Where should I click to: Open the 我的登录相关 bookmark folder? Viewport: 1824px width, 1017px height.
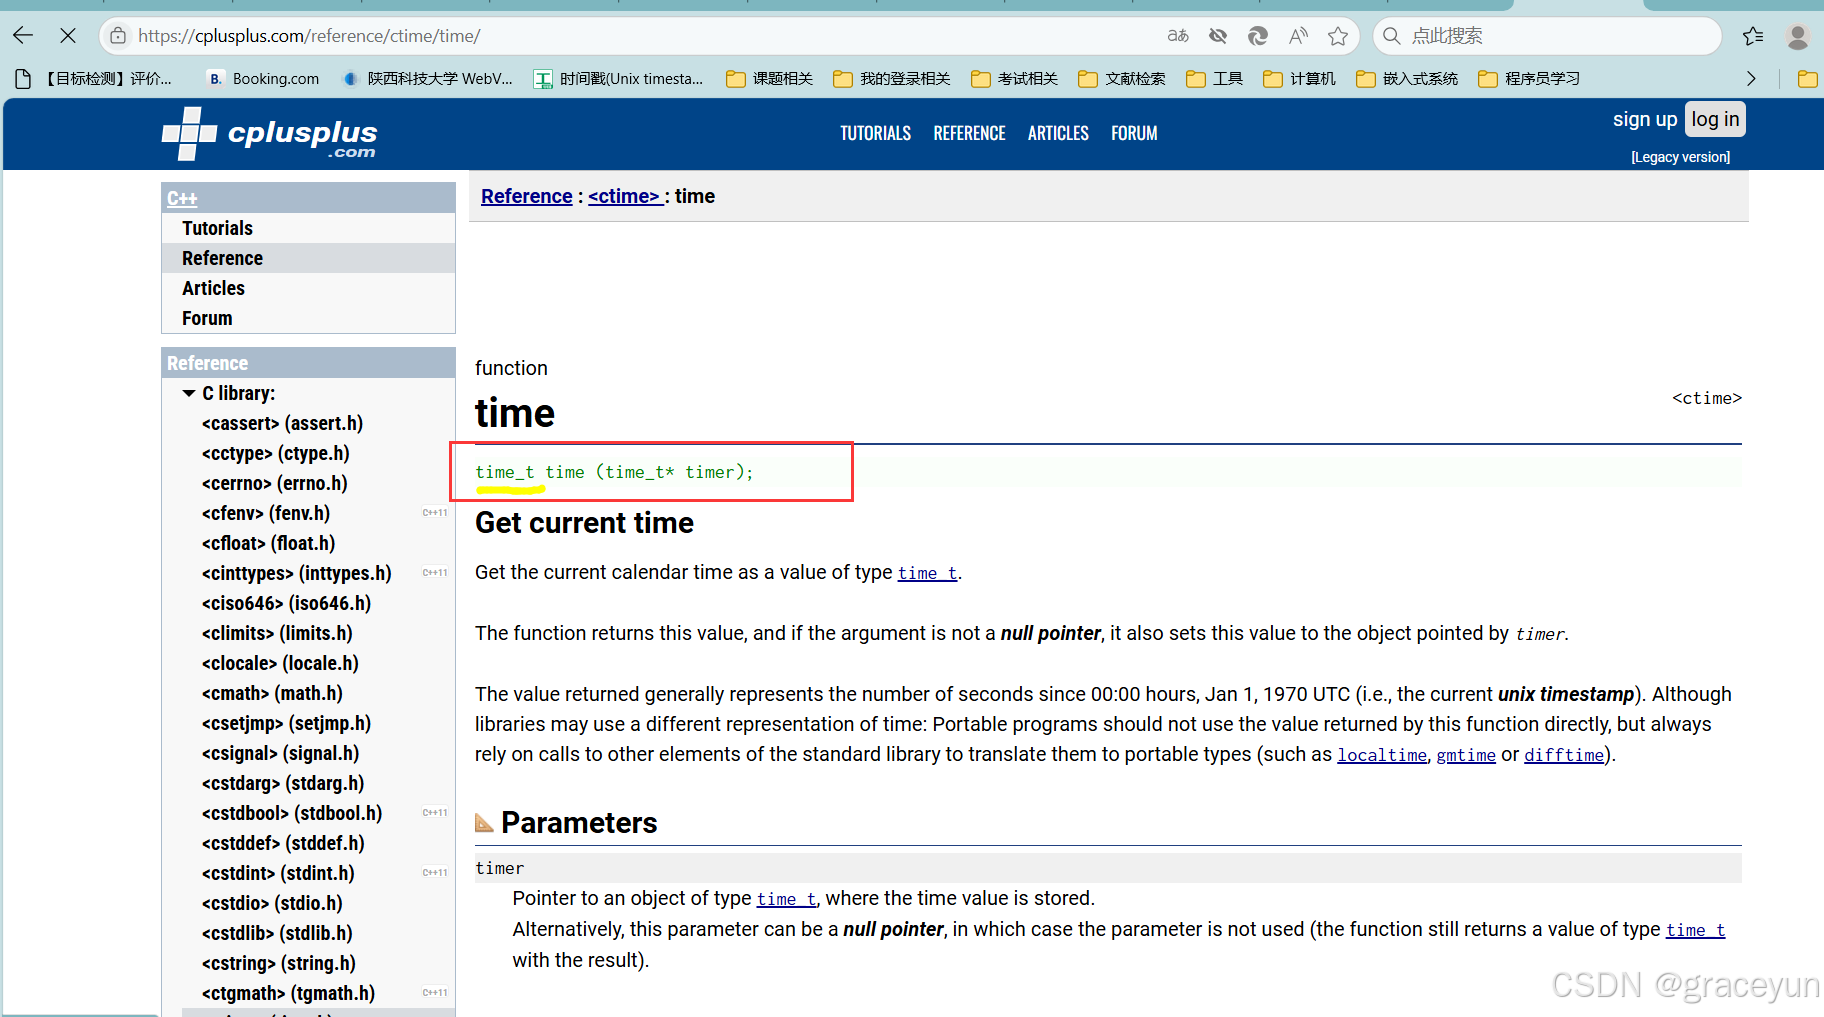[892, 79]
